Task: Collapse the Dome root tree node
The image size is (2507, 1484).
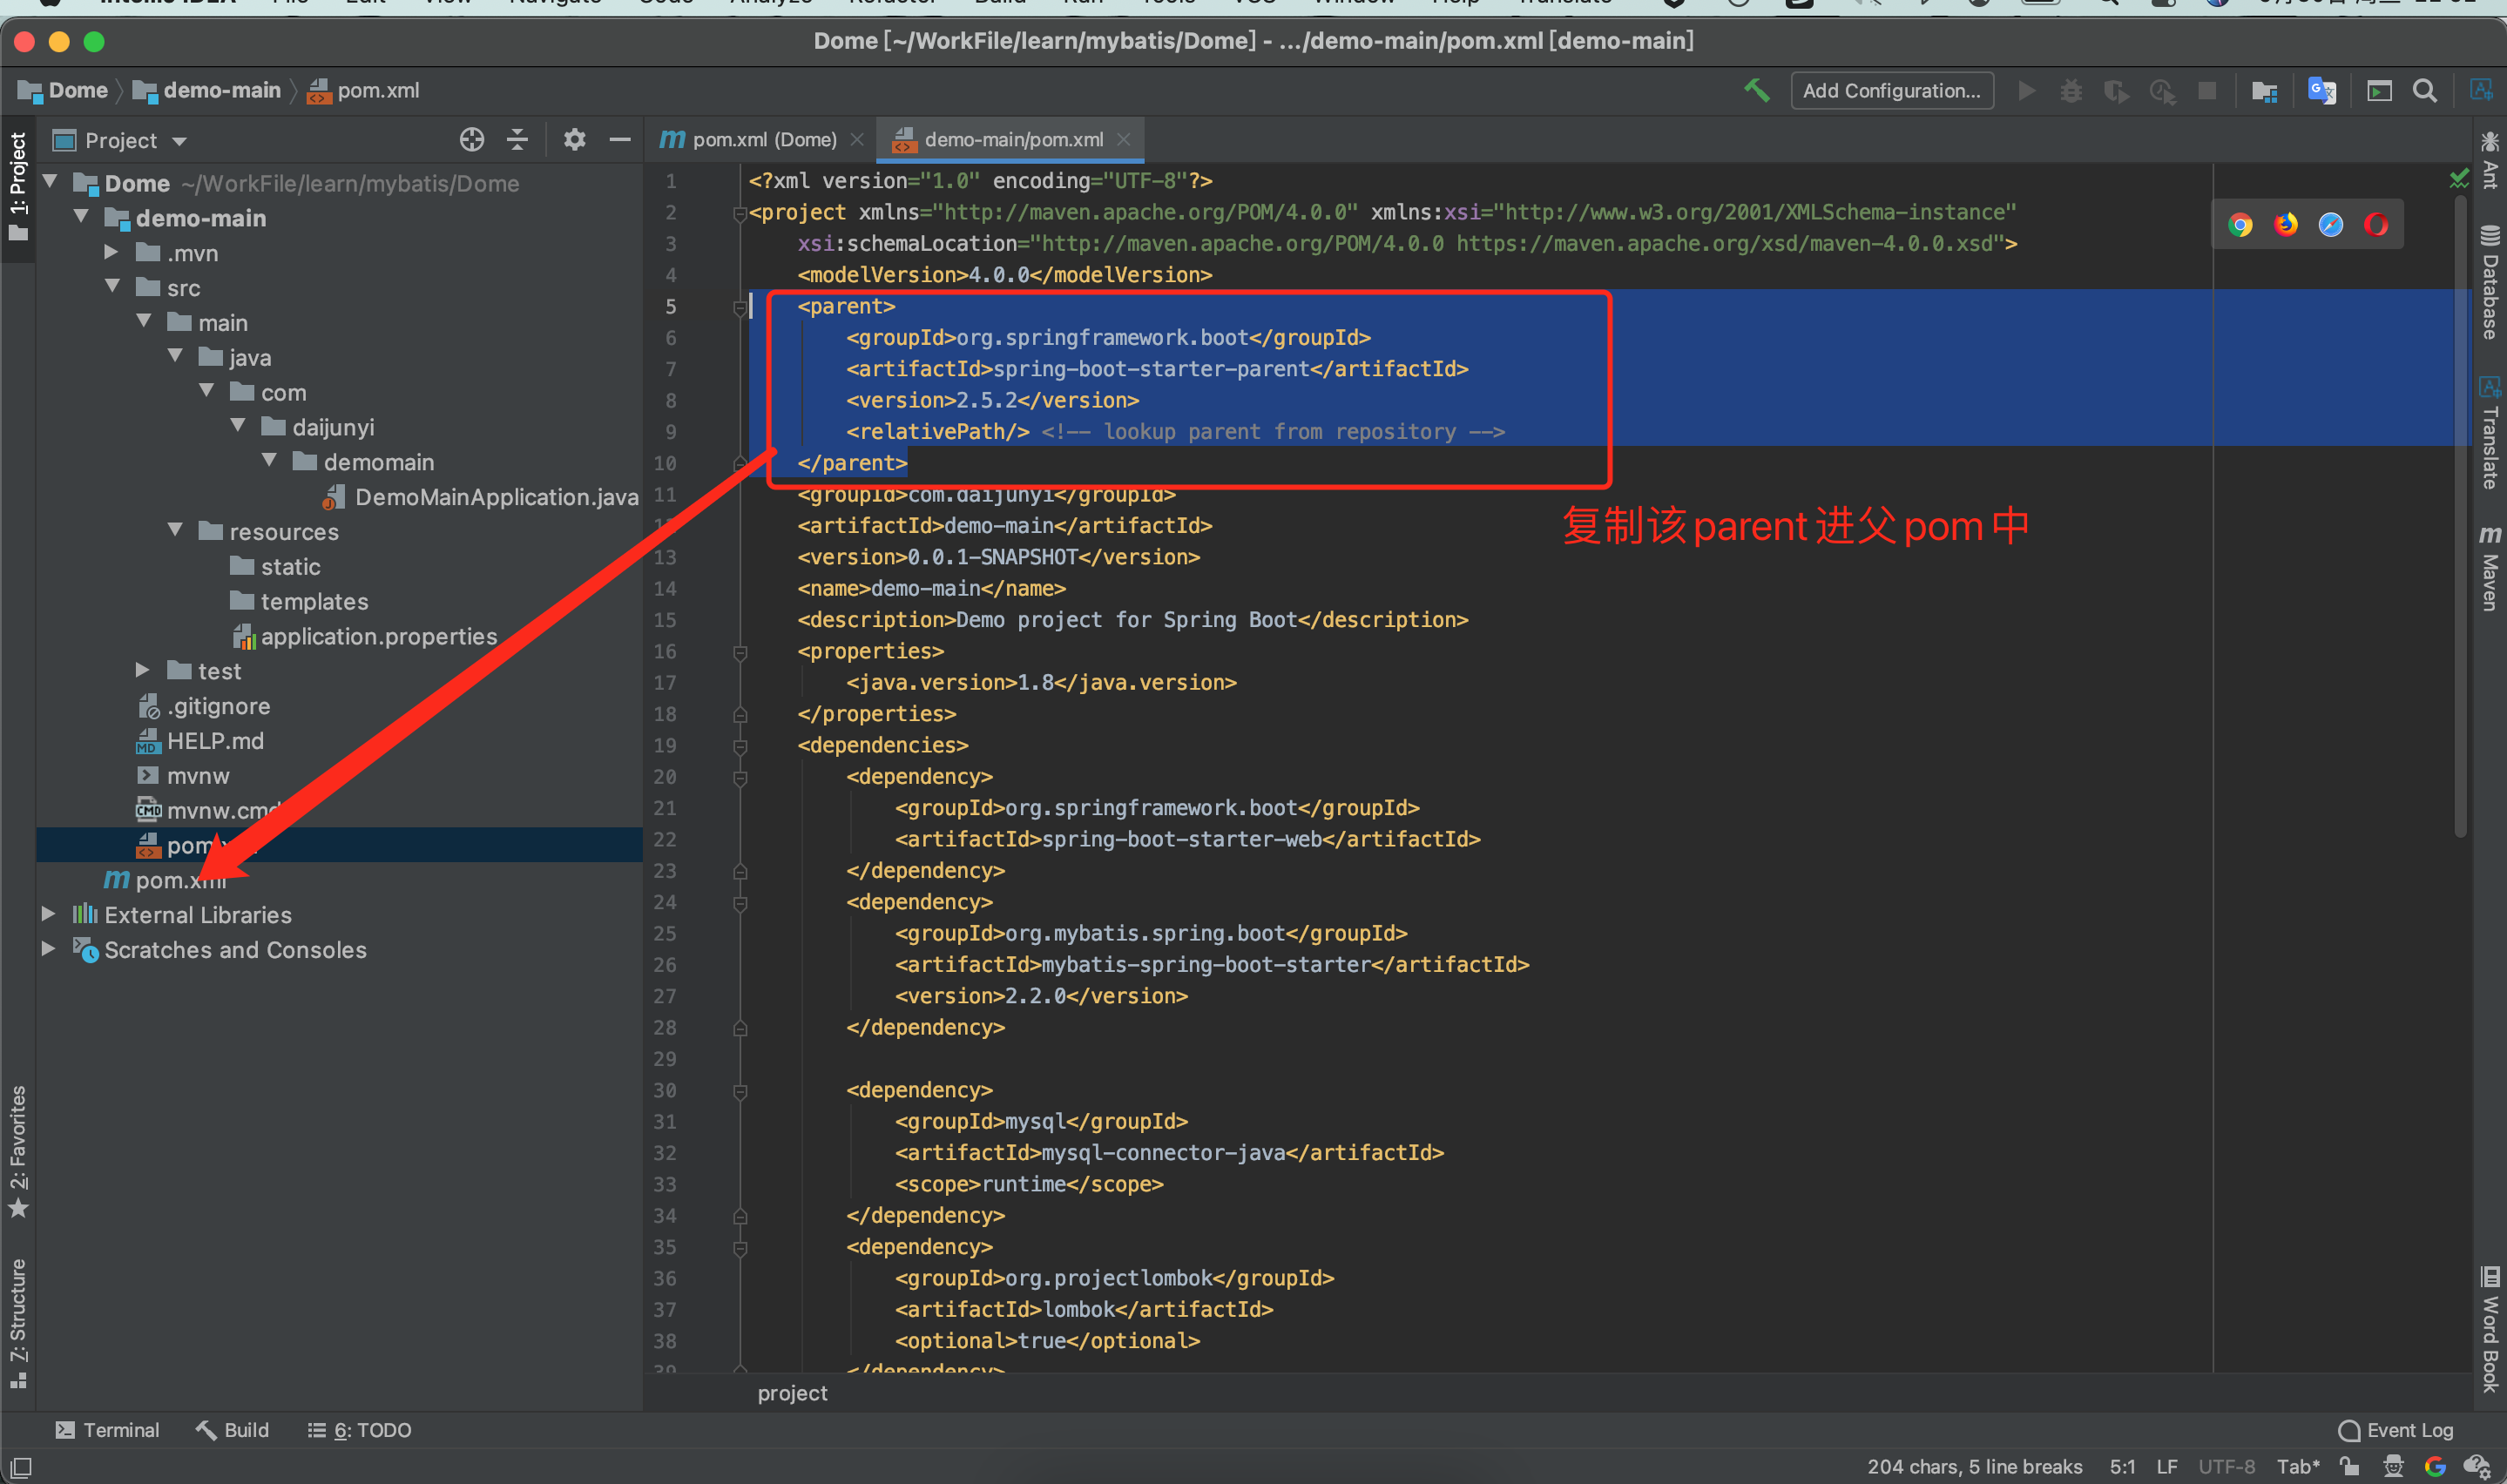Action: pos(50,182)
